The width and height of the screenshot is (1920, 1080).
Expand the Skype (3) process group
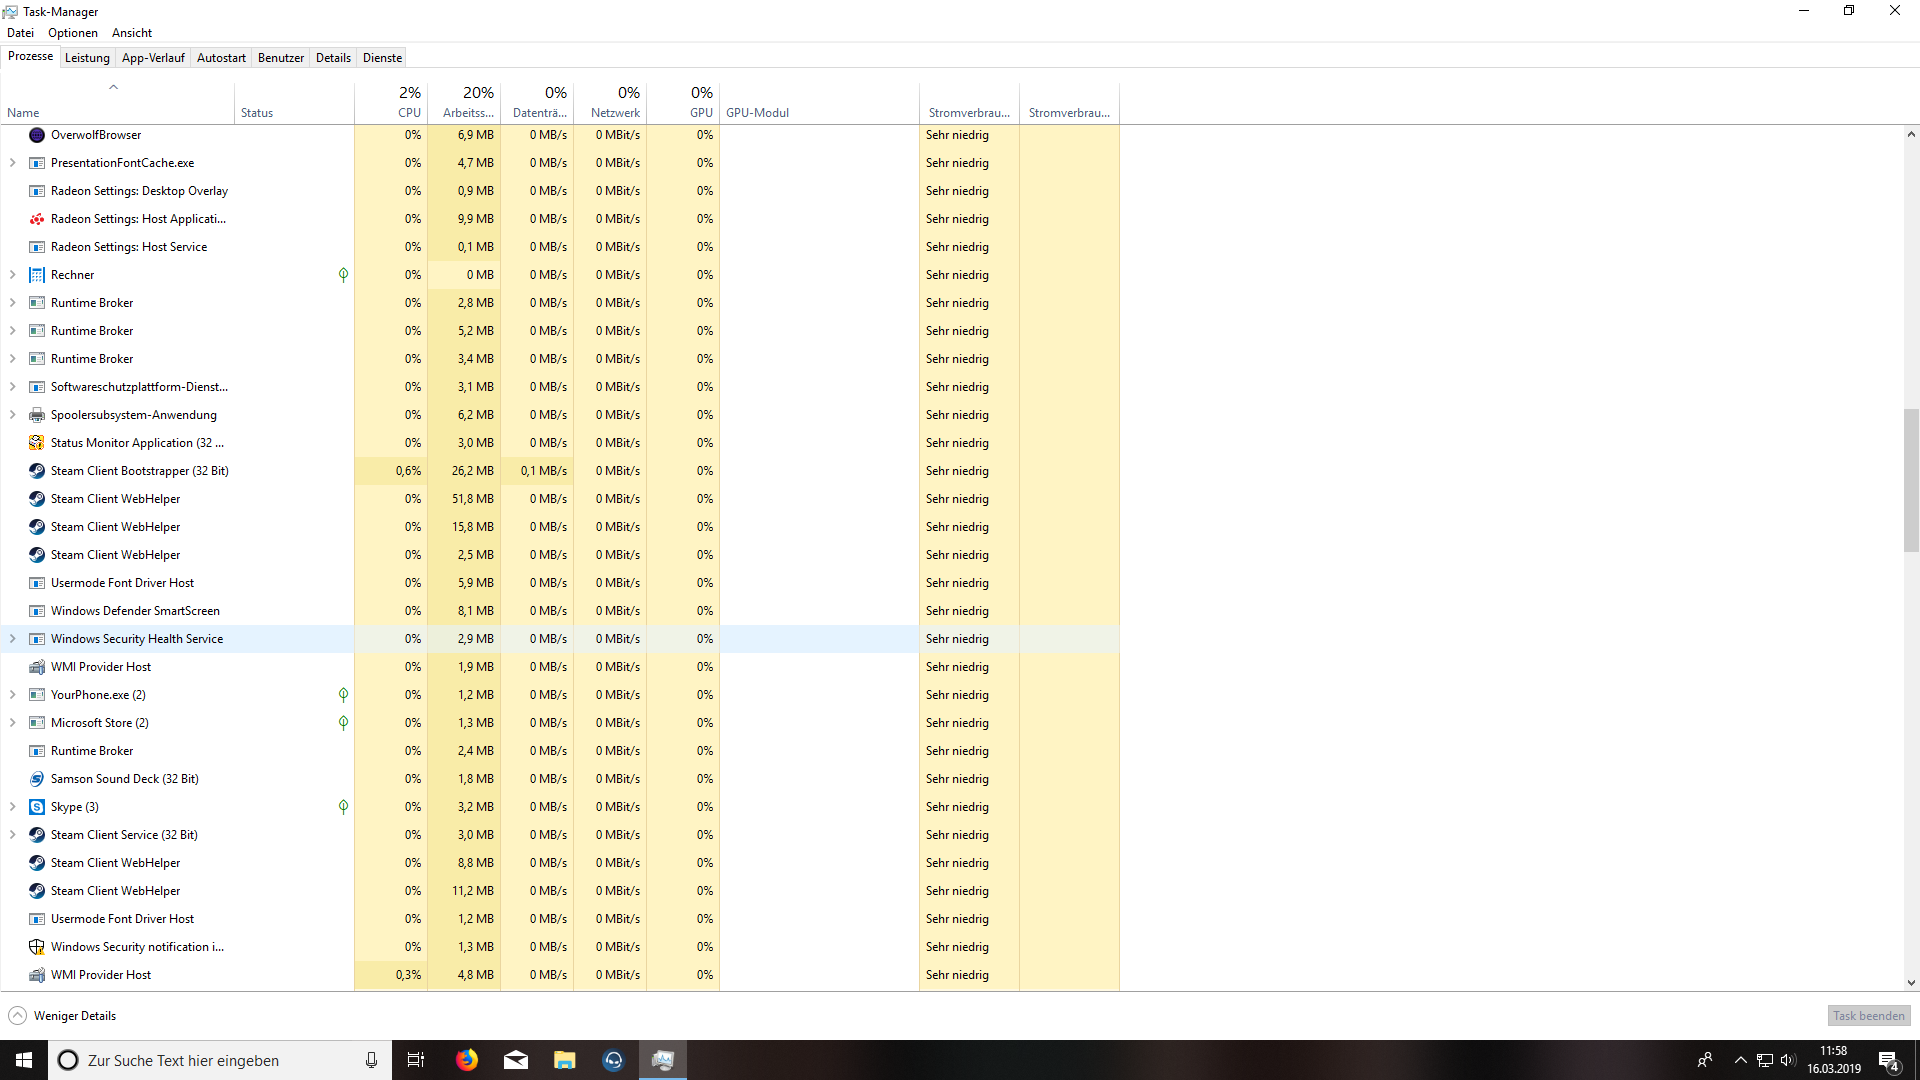point(13,807)
